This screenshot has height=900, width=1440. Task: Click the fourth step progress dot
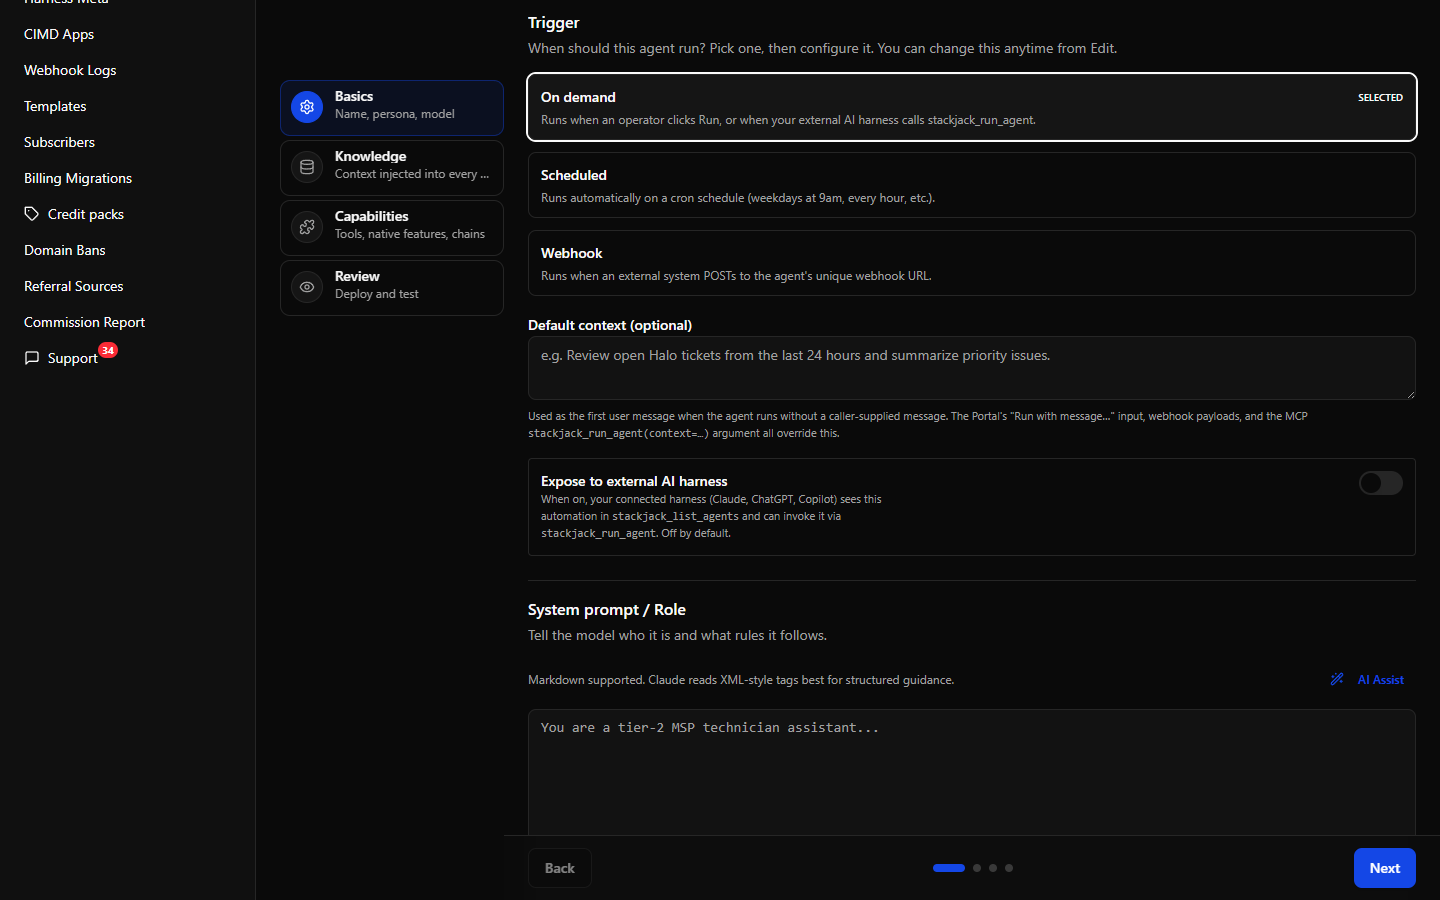coord(1009,868)
